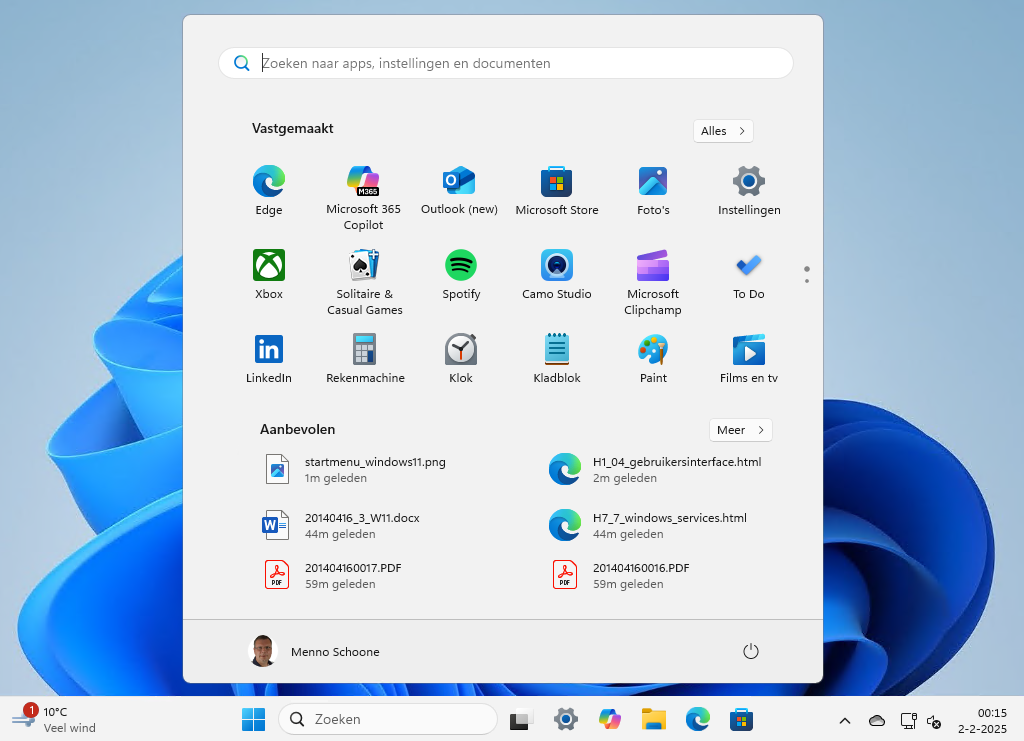Screen dimensions: 1024x741
Task: Click the OneDrive cloud tray icon
Action: (876, 721)
